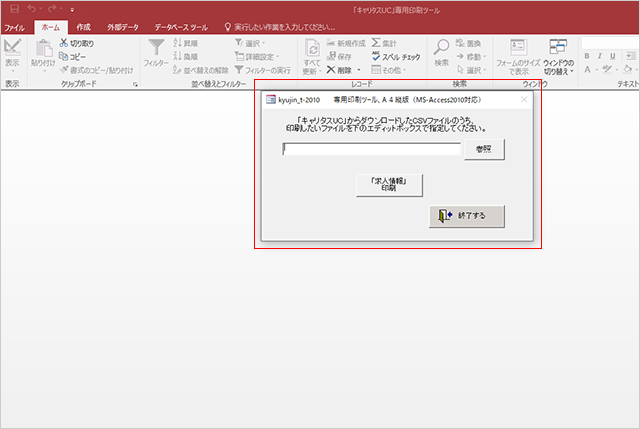This screenshot has width=640, height=429.
Task: Open the 詳細設定 advanced filter dropdown
Action: tap(257, 56)
